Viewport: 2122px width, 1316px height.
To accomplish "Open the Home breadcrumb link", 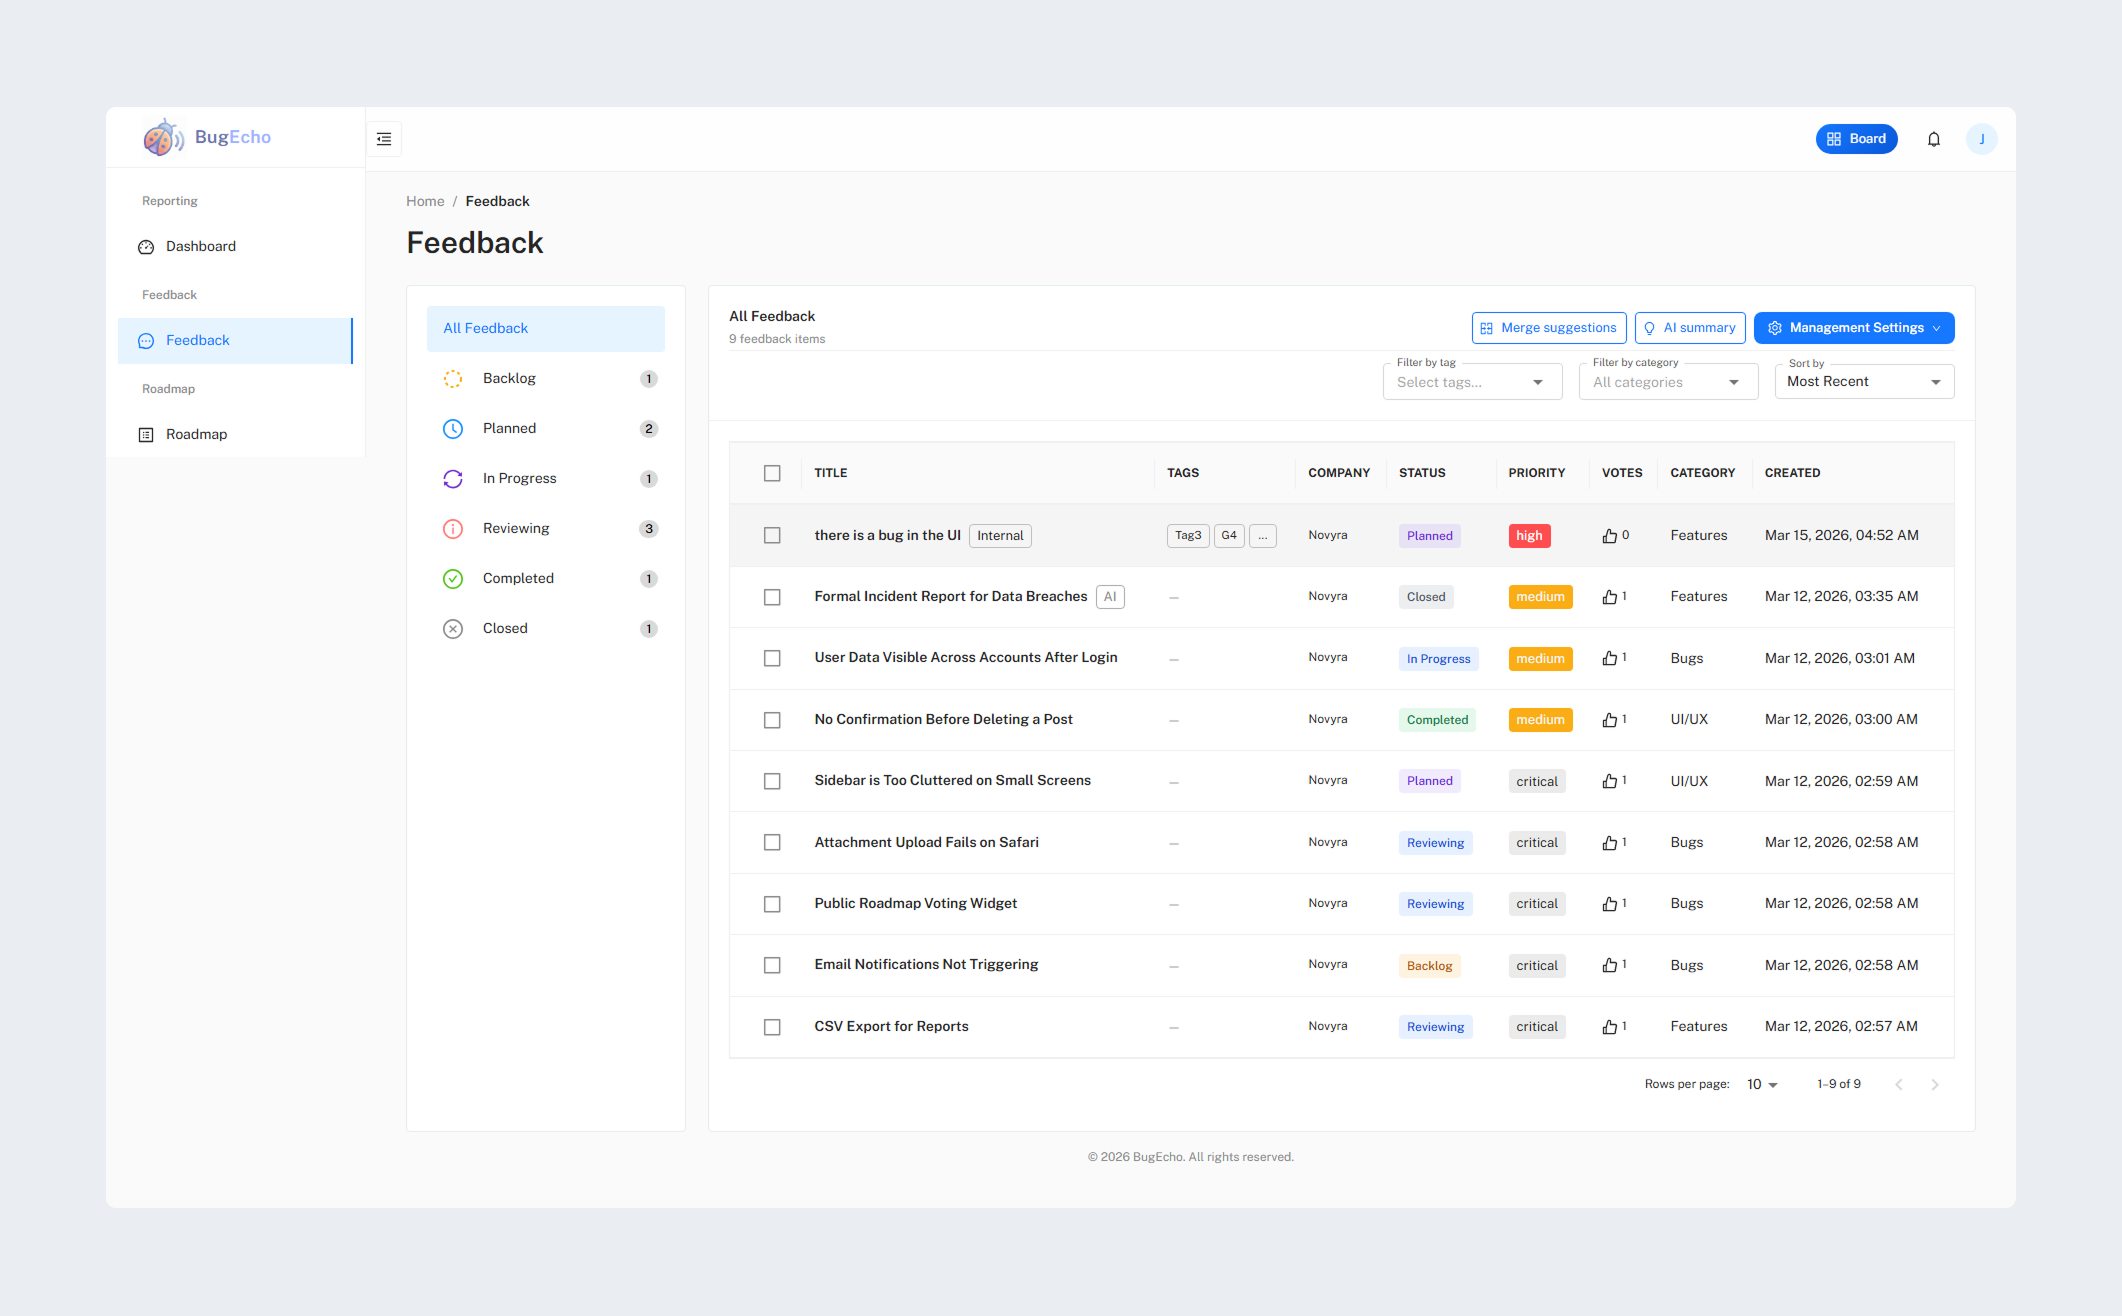I will point(425,201).
